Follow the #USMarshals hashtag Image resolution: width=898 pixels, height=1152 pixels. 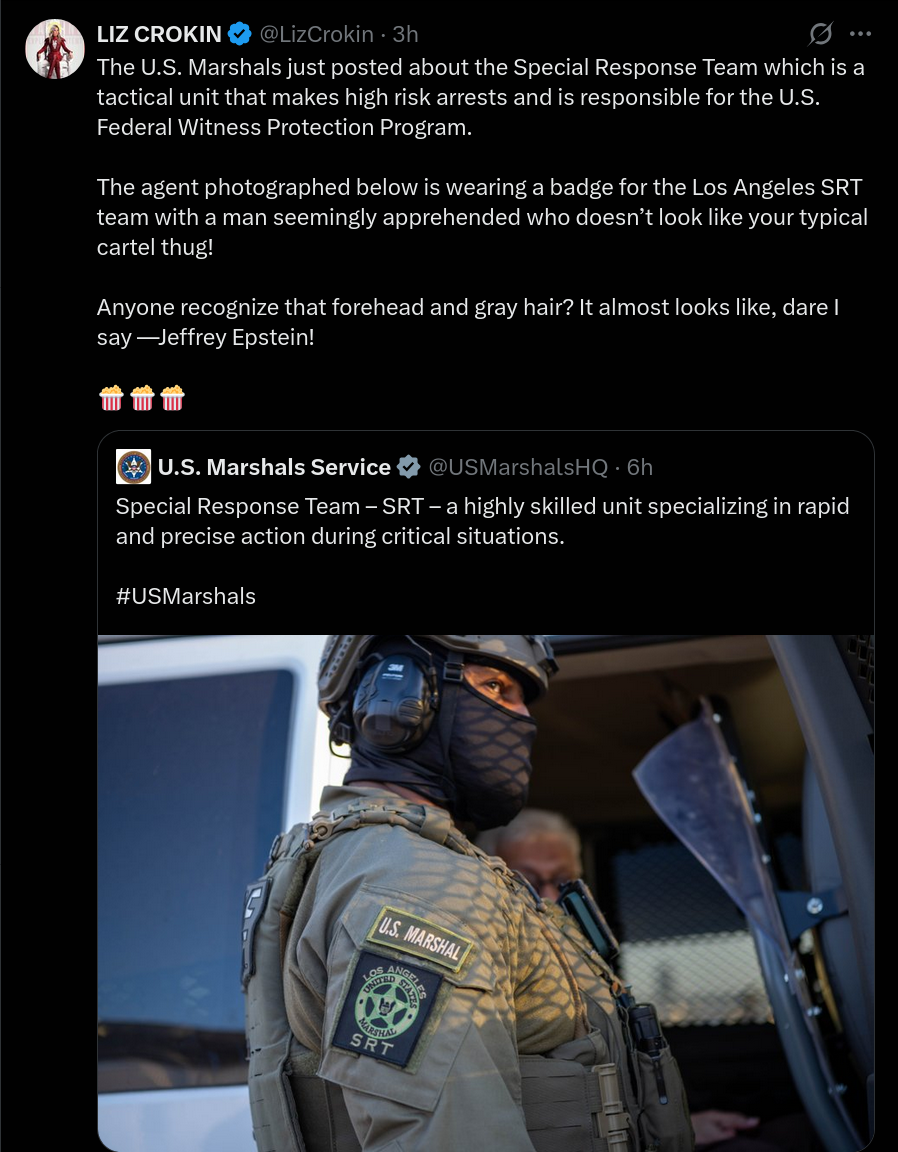tap(186, 596)
